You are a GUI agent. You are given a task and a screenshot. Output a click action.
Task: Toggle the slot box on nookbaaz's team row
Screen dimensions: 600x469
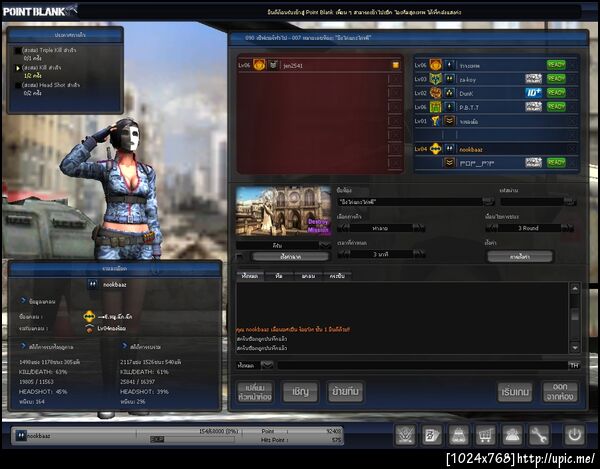[572, 149]
